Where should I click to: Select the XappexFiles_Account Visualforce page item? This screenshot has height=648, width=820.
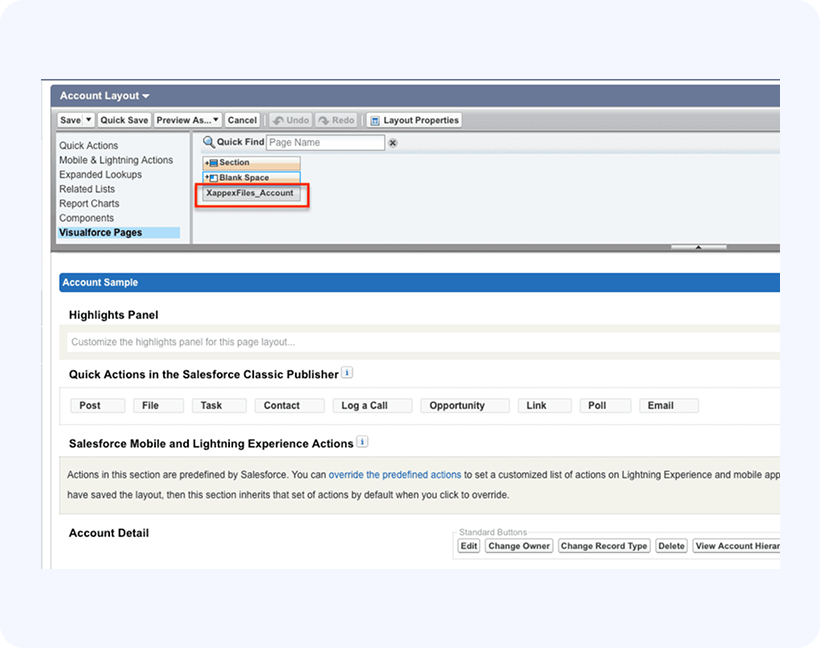pyautogui.click(x=250, y=193)
